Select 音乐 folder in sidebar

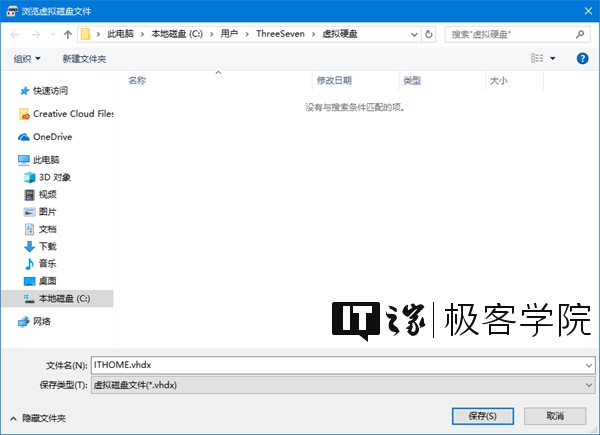coord(47,263)
